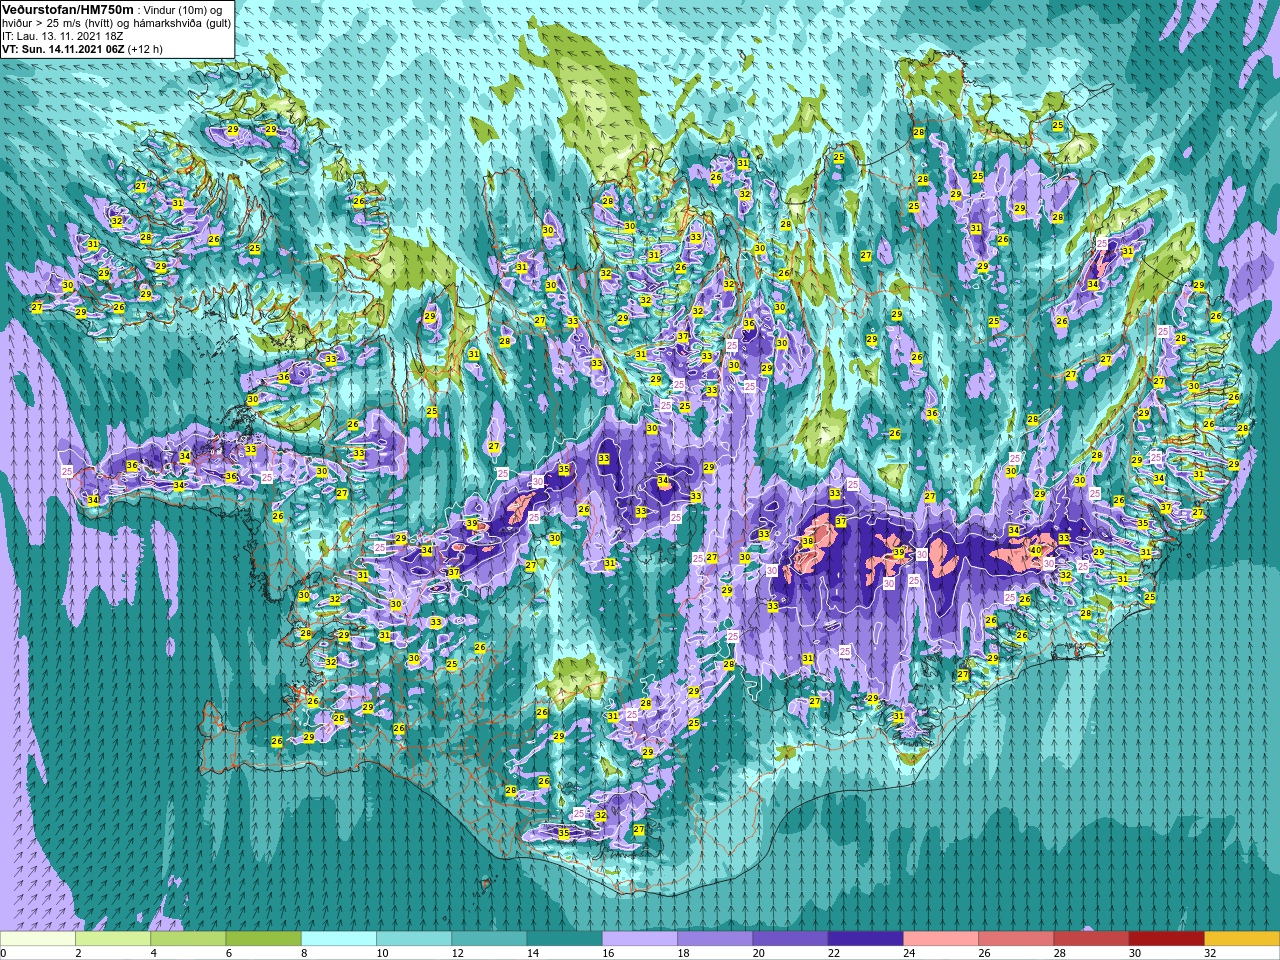The width and height of the screenshot is (1280, 960).
Task: Click the legend swatch between 12 and 14
Action: point(489,939)
